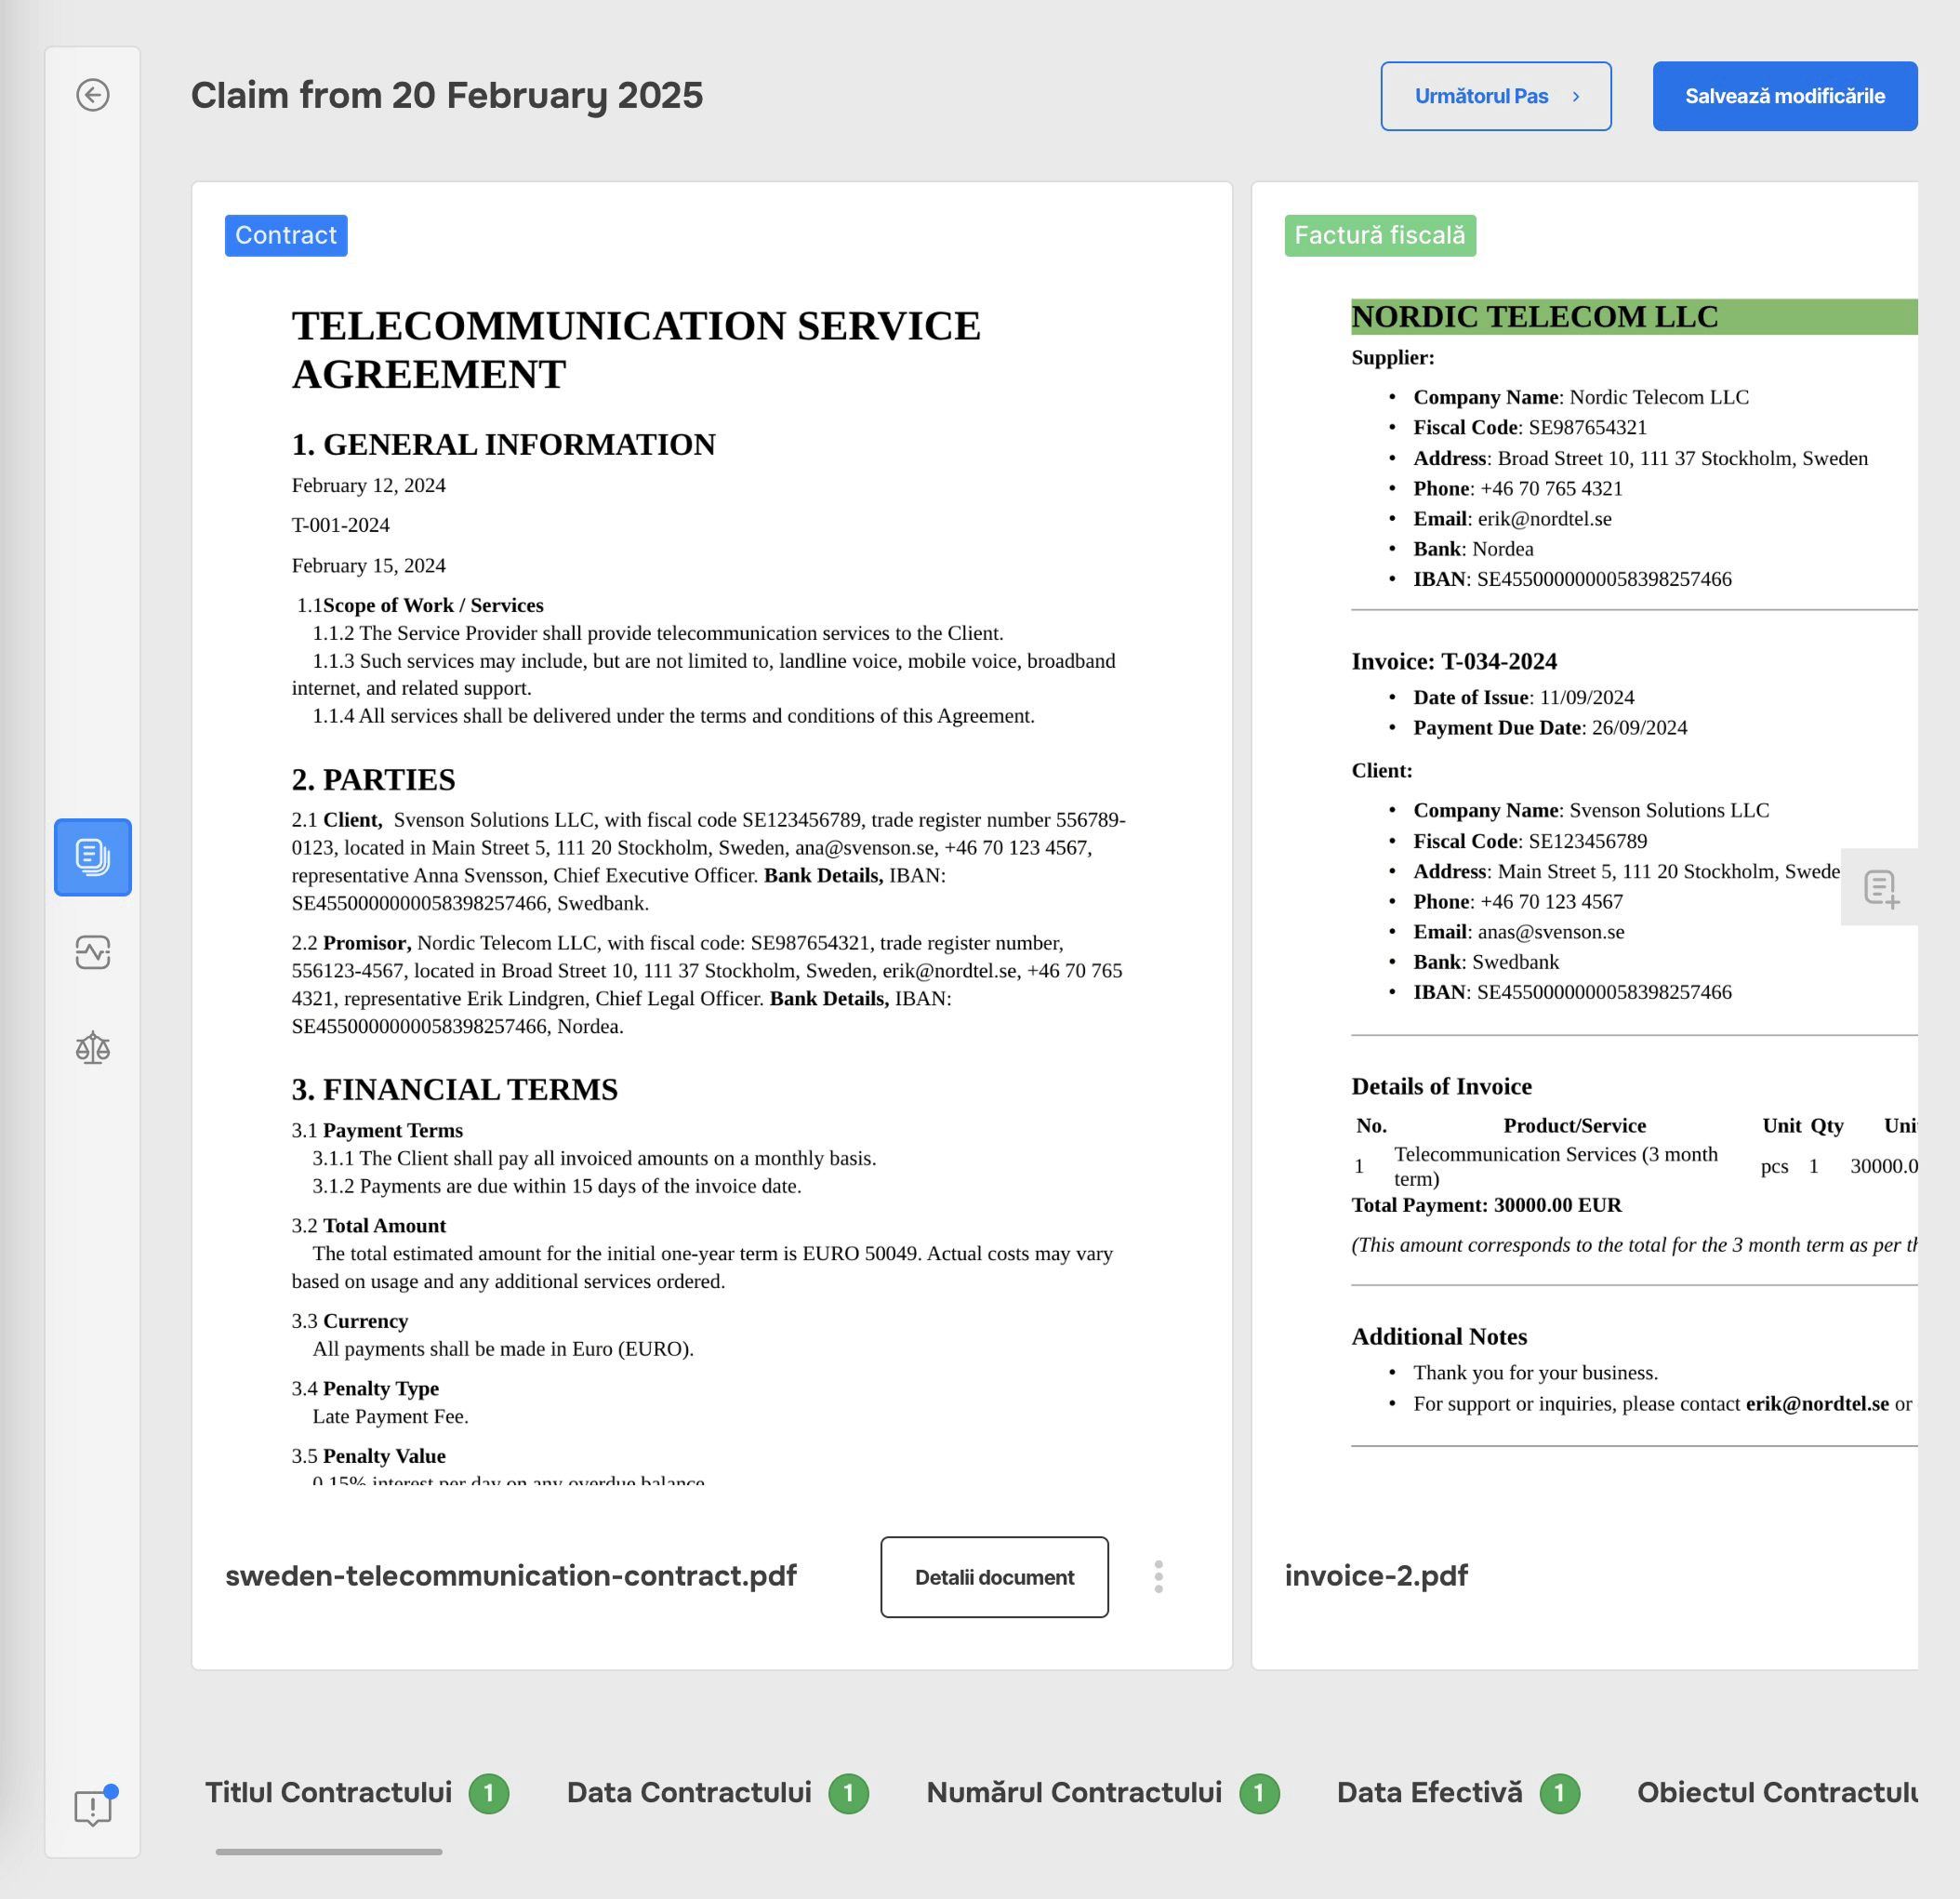Screen dimensions: 1960x1899
Task: Click the date February 15, 2024
Action: (369, 565)
